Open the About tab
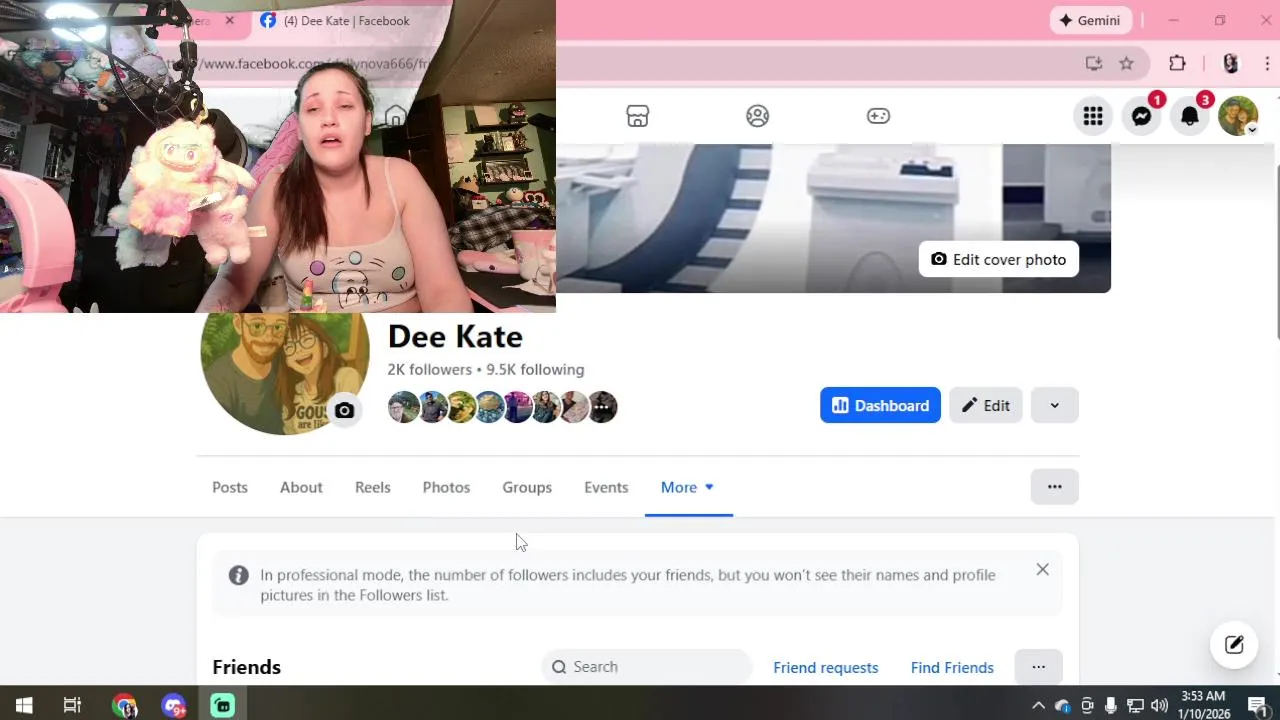 (301, 487)
